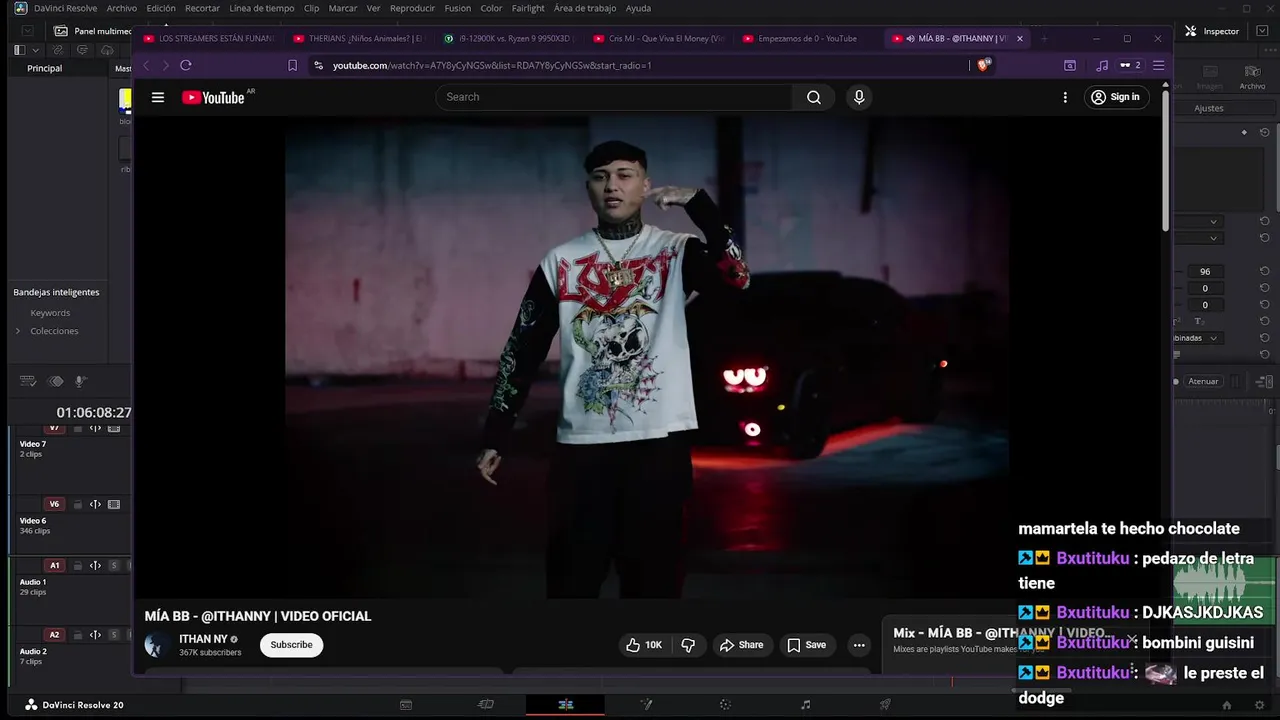The image size is (1280, 720).
Task: Click the Sign in button
Action: tap(1115, 97)
